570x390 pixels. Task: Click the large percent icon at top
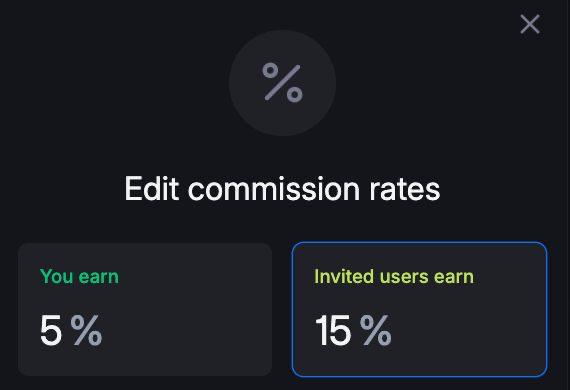(282, 83)
